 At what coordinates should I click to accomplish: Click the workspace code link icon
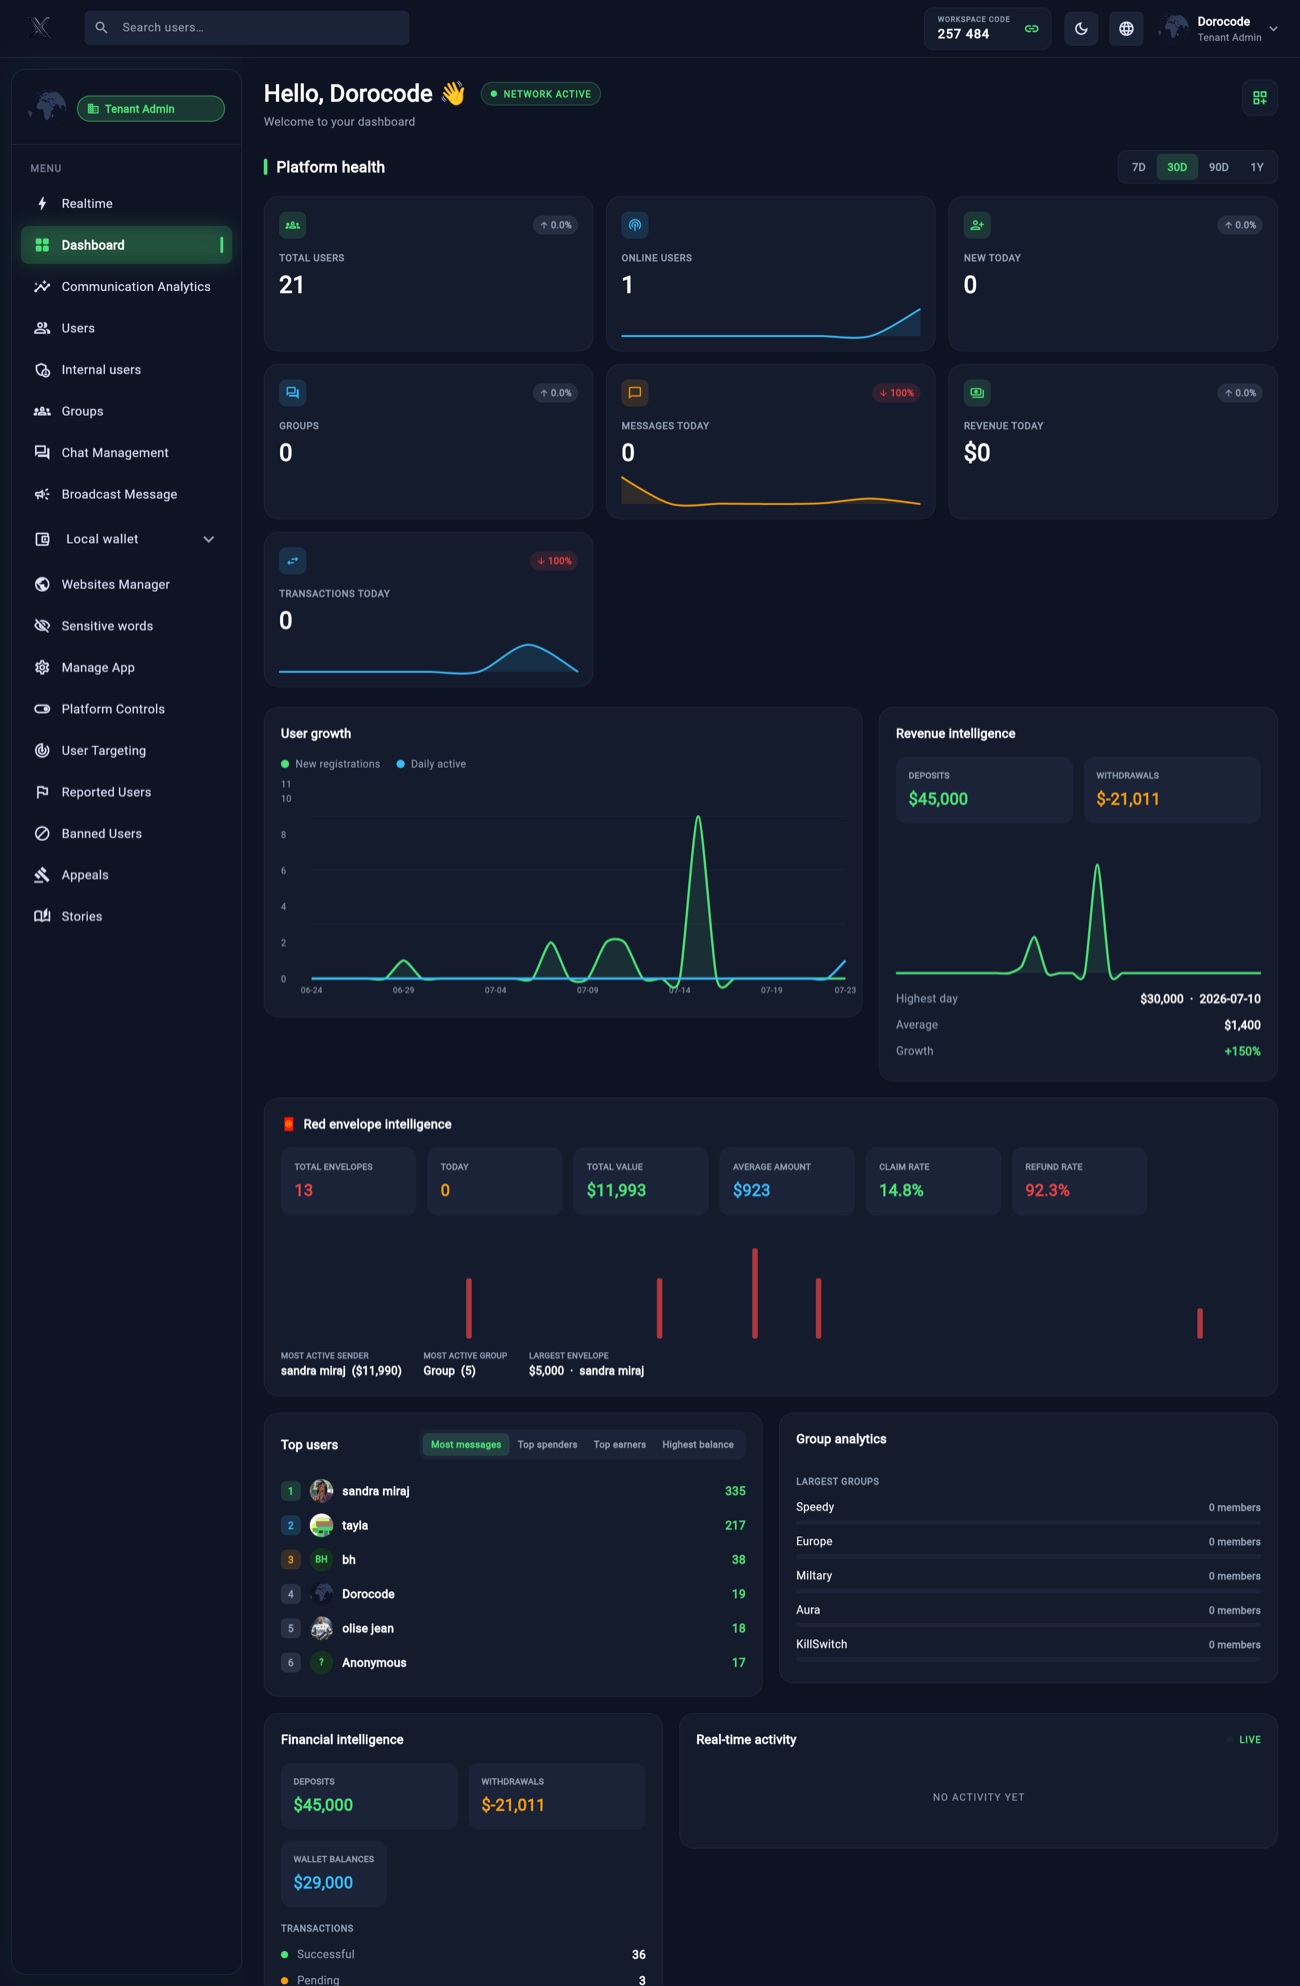click(1031, 28)
